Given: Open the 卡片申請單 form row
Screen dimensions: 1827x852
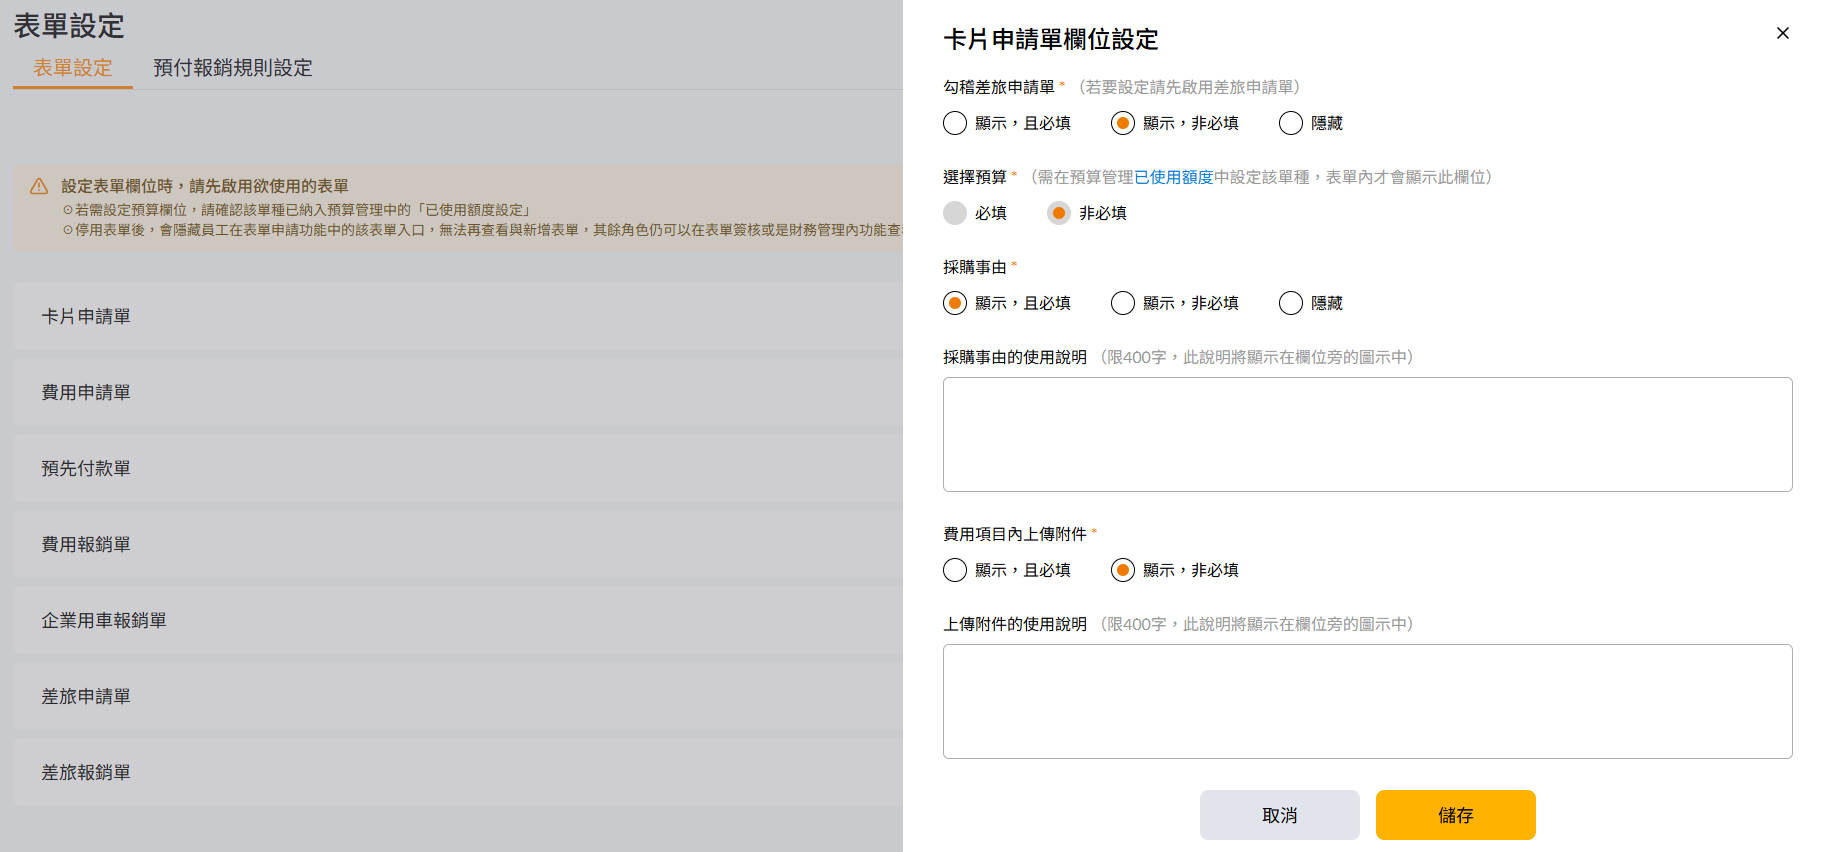Looking at the screenshot, I should 458,316.
